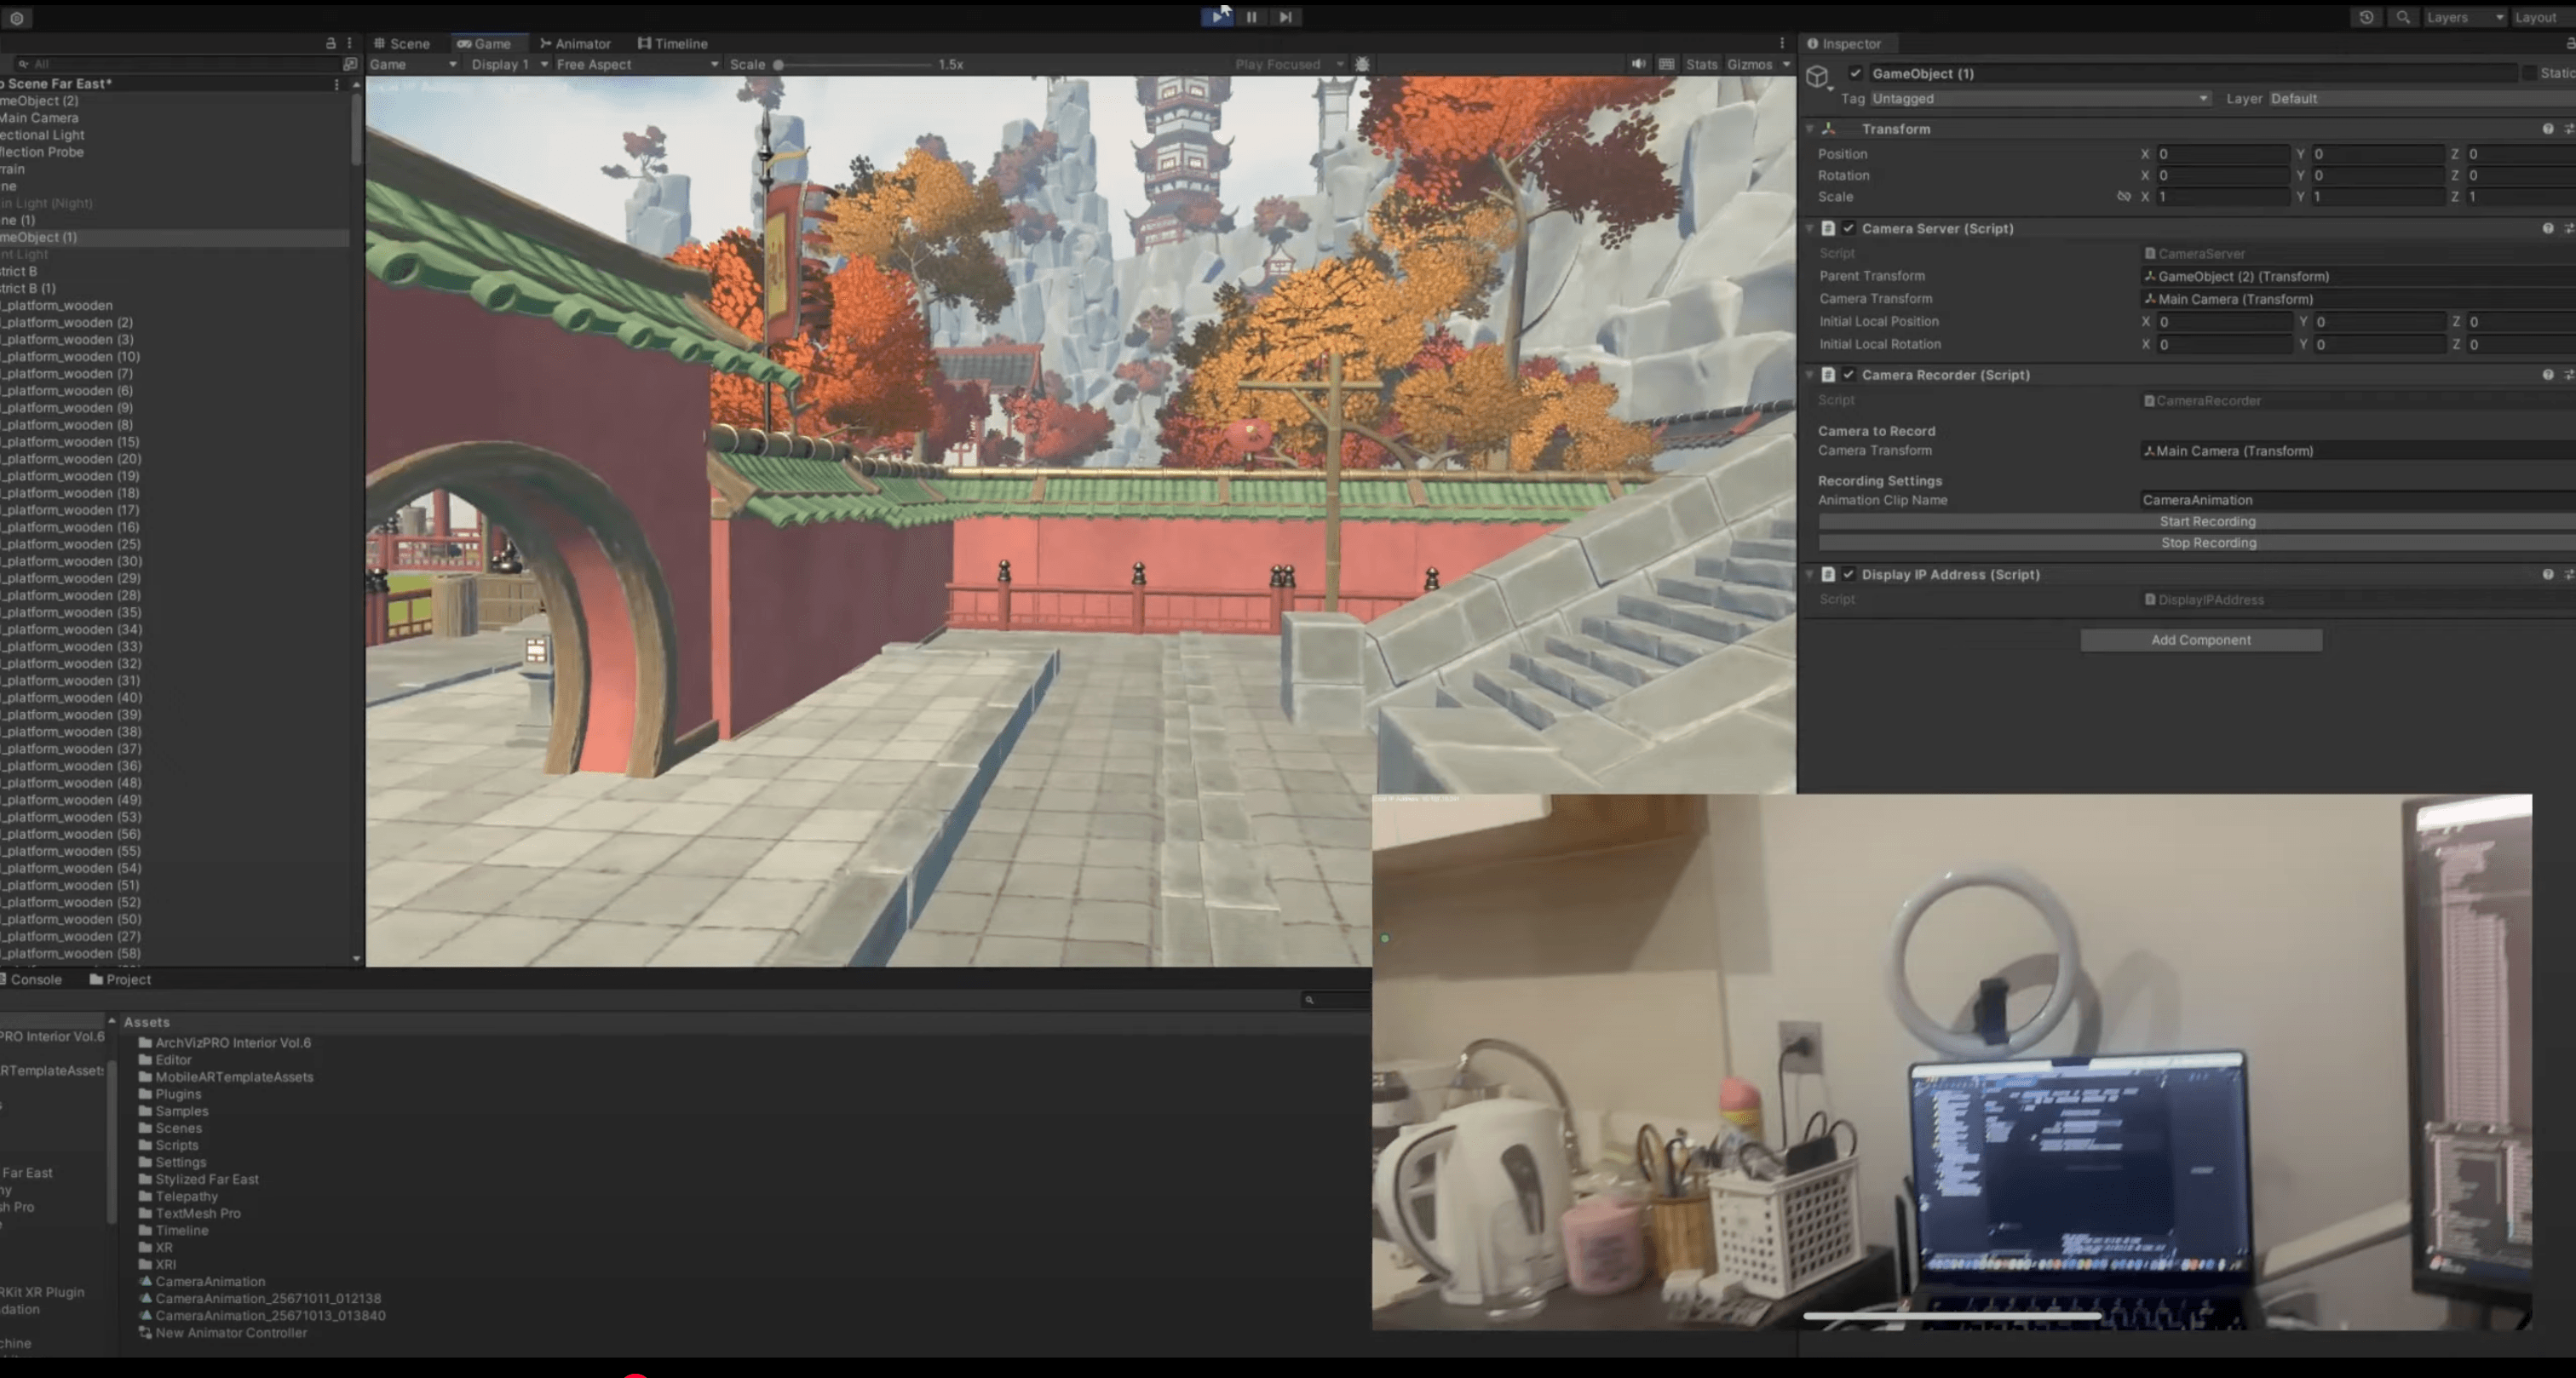Toggle the Stats overlay in Game view
The height and width of the screenshot is (1378, 2576).
point(1701,63)
